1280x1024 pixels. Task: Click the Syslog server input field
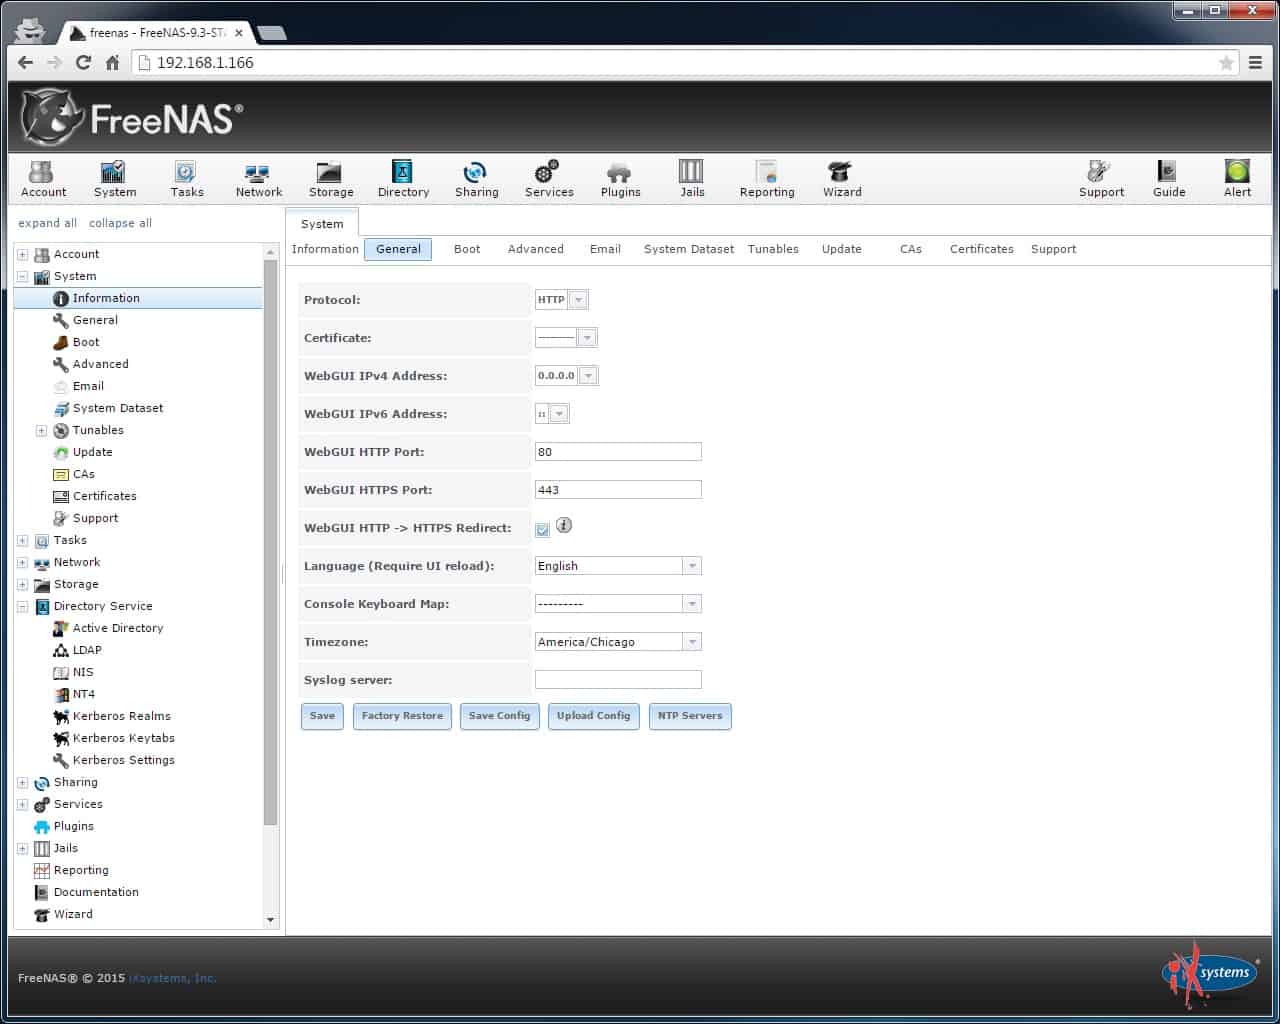coord(618,680)
